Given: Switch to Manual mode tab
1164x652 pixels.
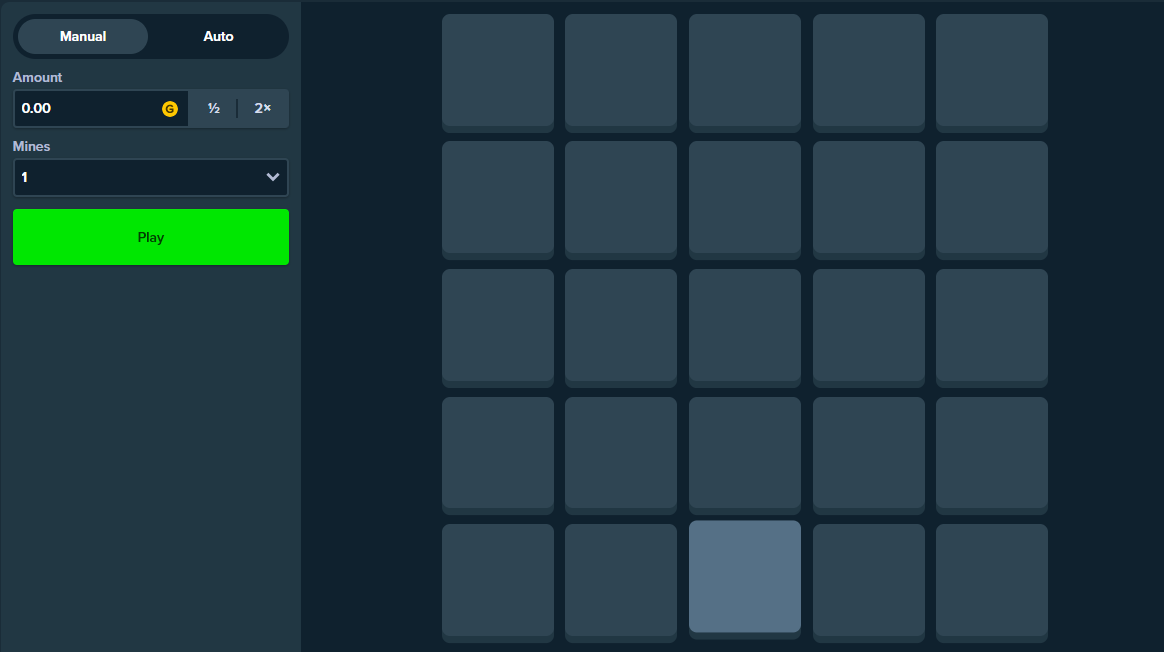Looking at the screenshot, I should (x=83, y=36).
